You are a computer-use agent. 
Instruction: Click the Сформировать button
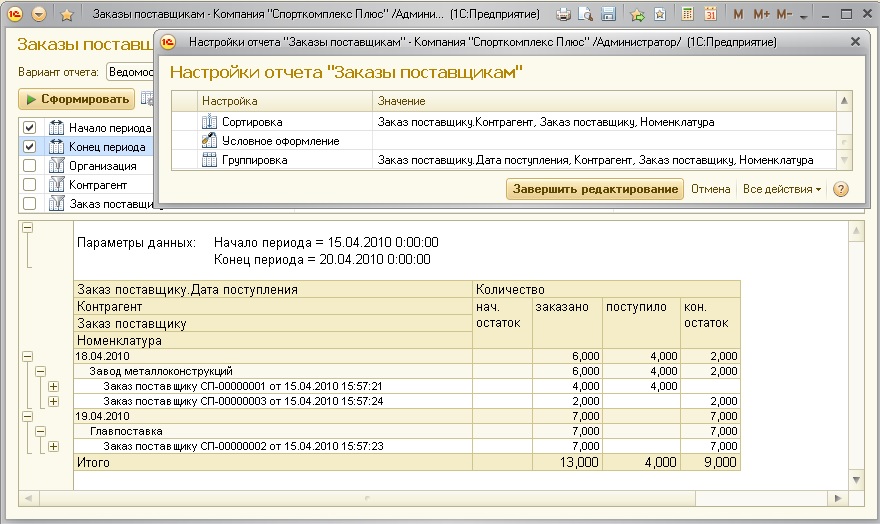(x=77, y=99)
